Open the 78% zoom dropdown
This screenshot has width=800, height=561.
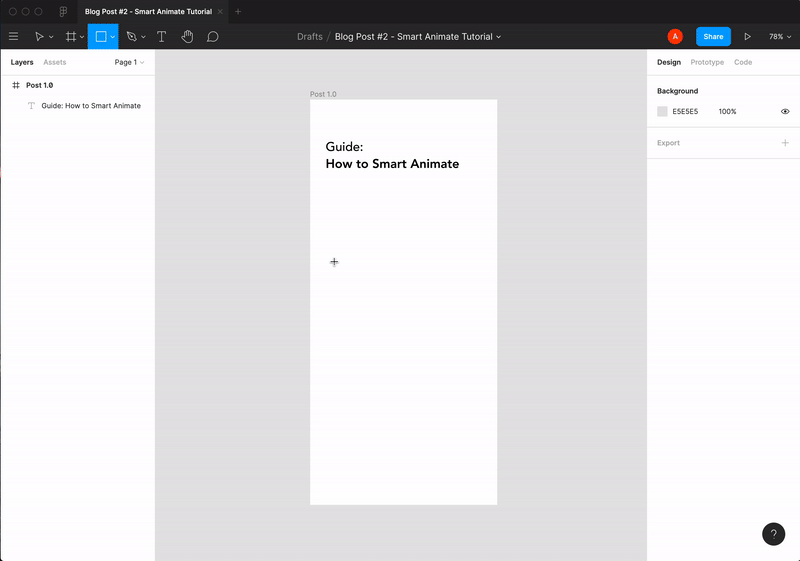click(x=780, y=37)
